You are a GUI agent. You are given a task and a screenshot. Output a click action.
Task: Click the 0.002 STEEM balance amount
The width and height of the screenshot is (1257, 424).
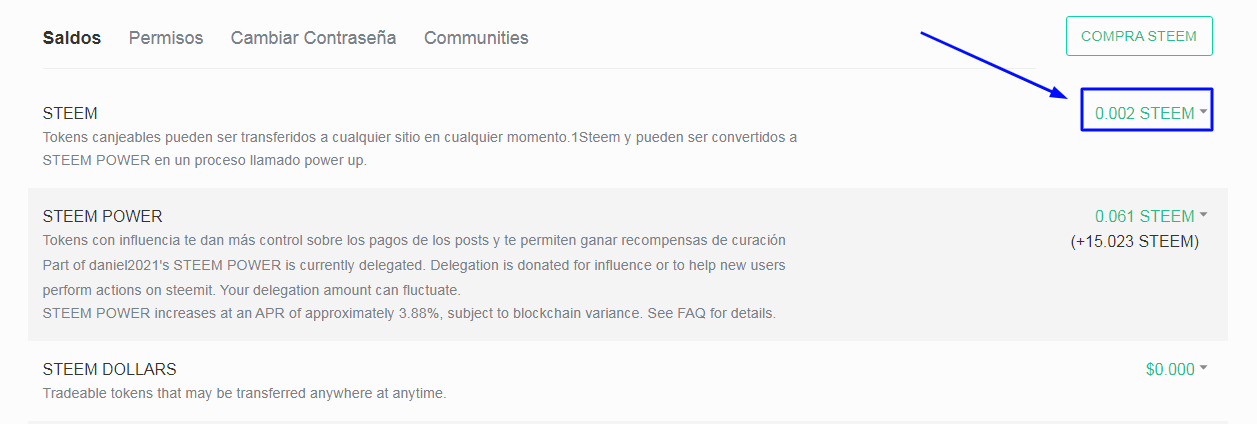click(1144, 113)
